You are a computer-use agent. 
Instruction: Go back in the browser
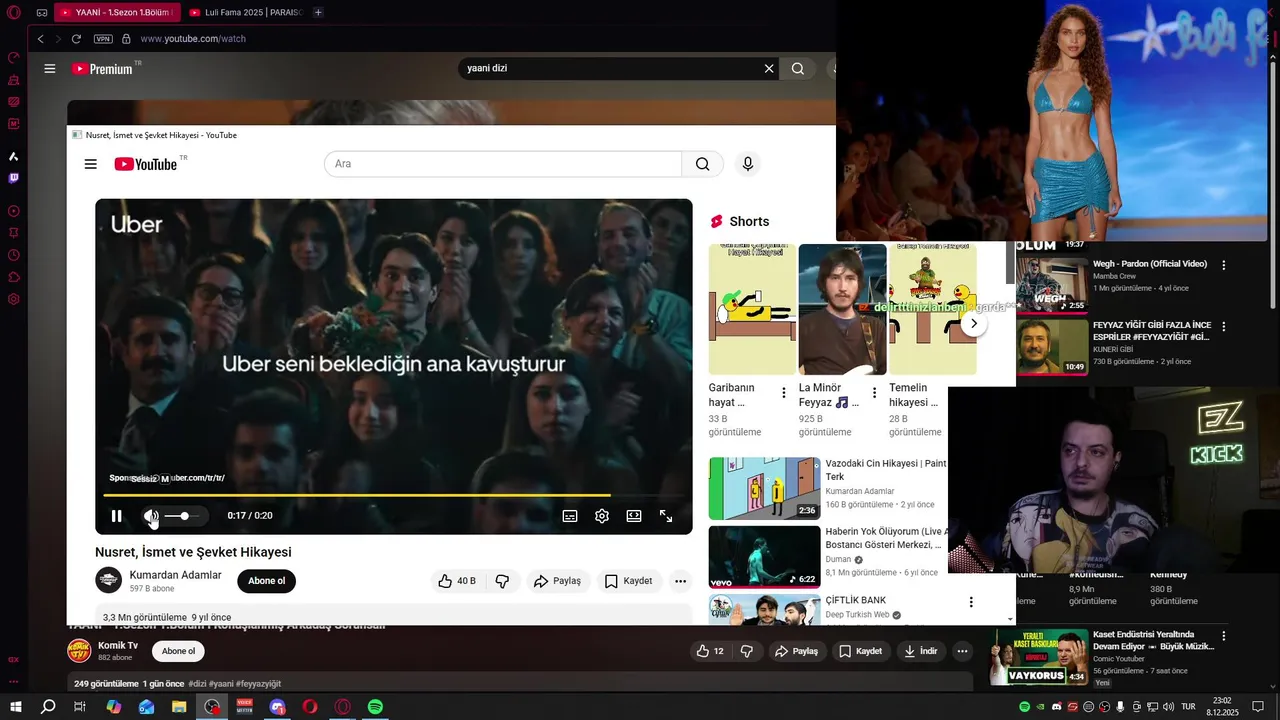coord(40,39)
